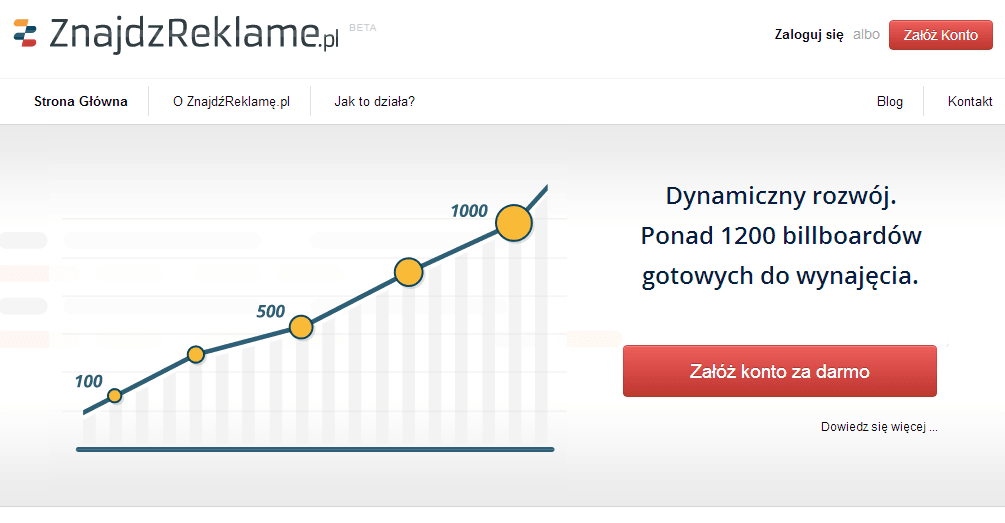Screen dimensions: 1005x523
Task: Navigate to the Kontakt page
Action: tap(970, 101)
